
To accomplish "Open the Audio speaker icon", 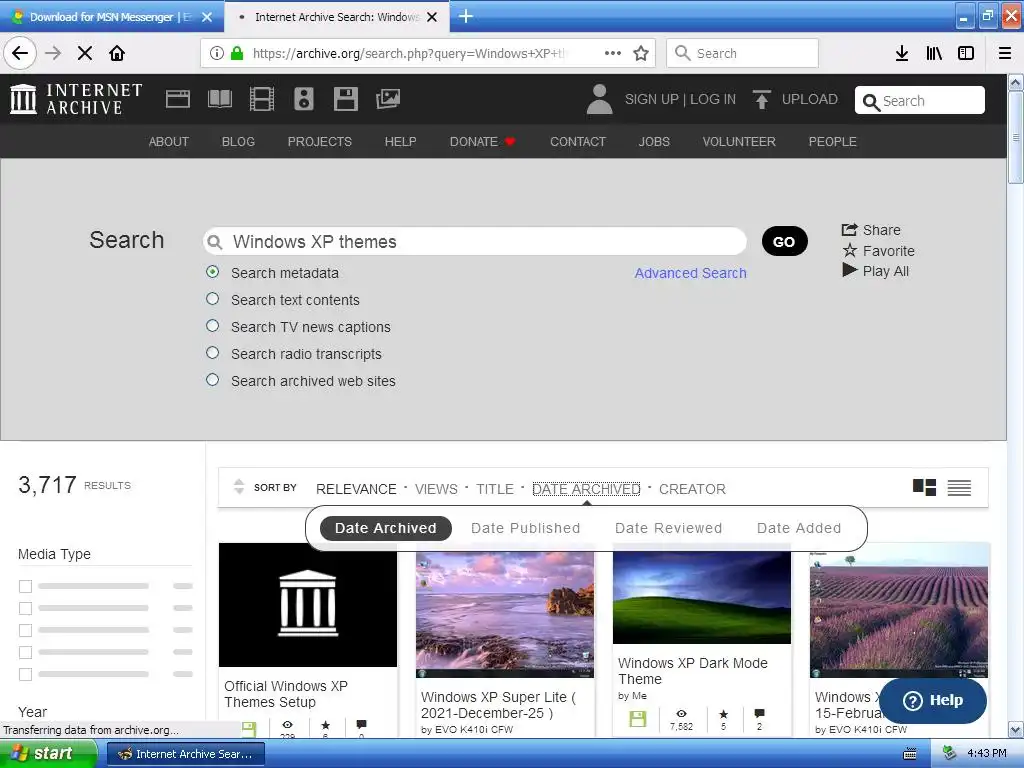I will pyautogui.click(x=304, y=99).
